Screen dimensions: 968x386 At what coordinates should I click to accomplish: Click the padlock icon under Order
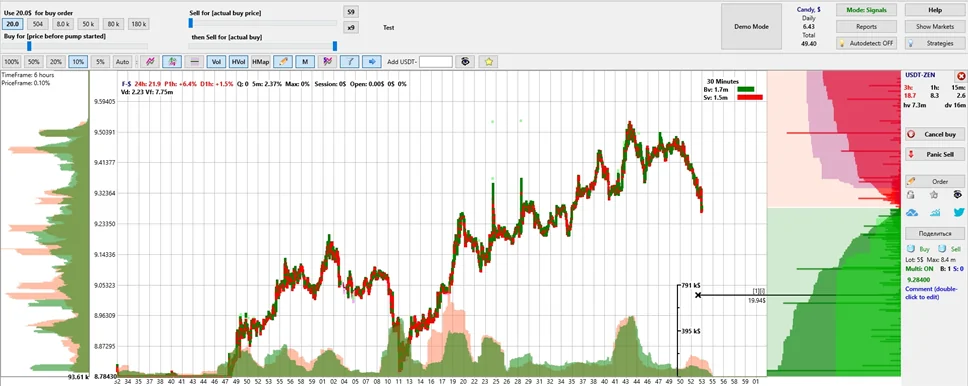pyautogui.click(x=911, y=195)
